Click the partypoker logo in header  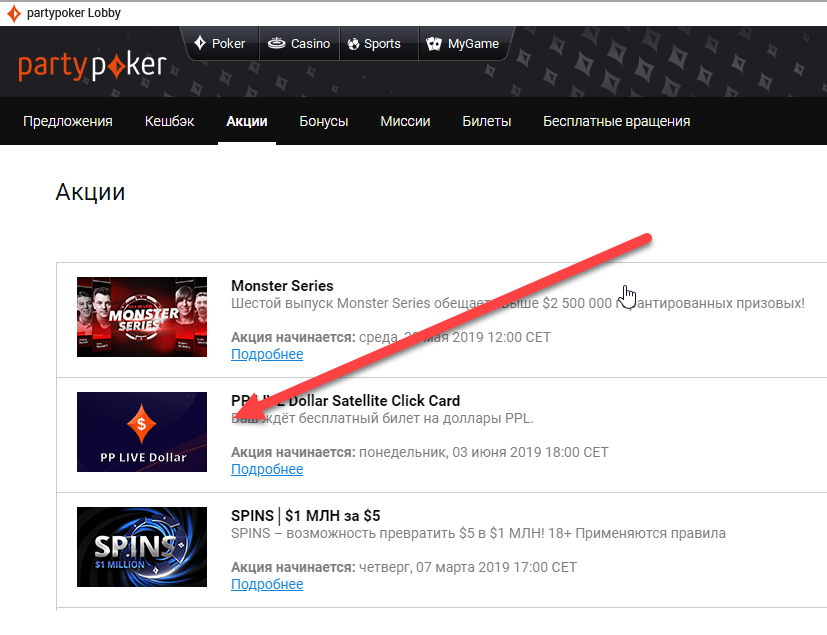92,66
